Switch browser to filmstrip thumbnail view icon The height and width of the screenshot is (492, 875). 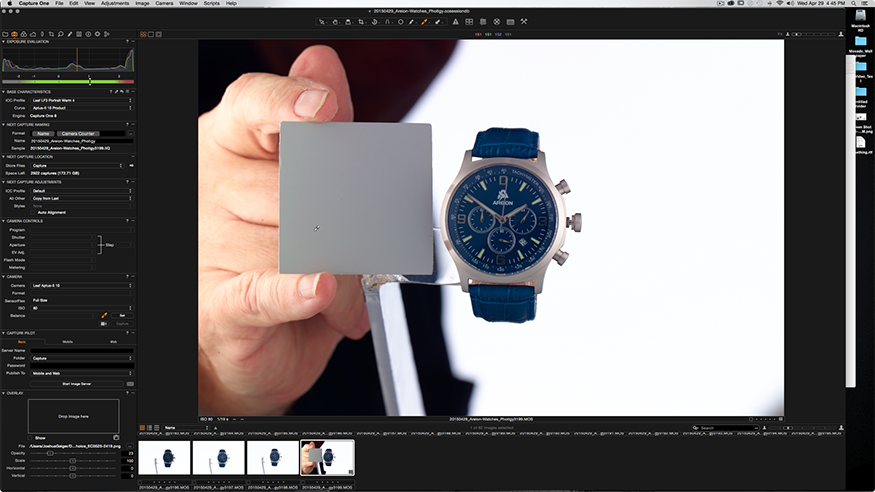(142, 428)
